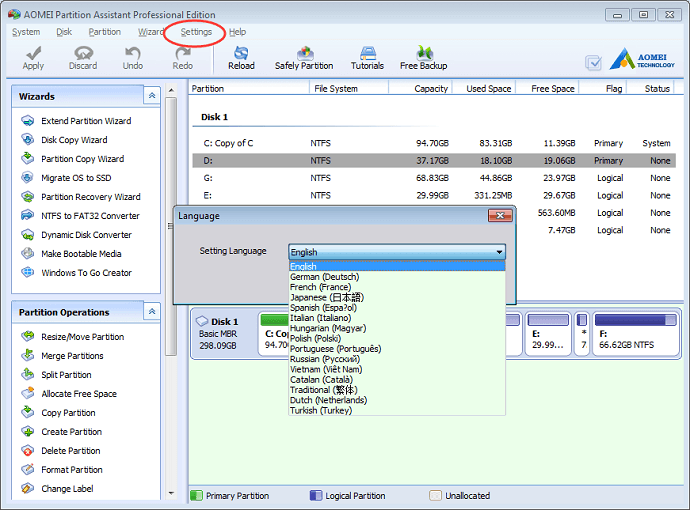This screenshot has height=510, width=690.
Task: Select the C: Copy of C partition row
Action: pyautogui.click(x=434, y=143)
